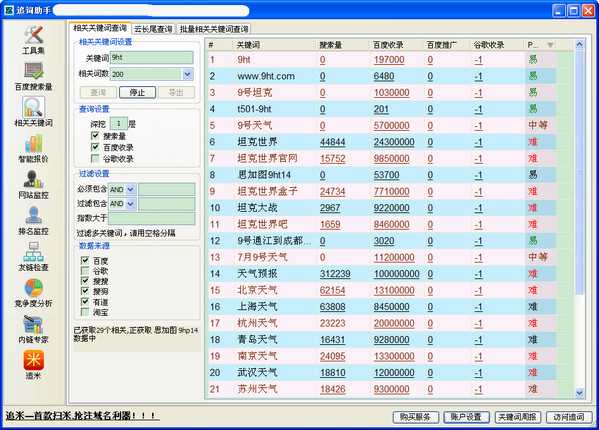Expand the 相关词数 dropdown
599x430 pixels.
(188, 74)
